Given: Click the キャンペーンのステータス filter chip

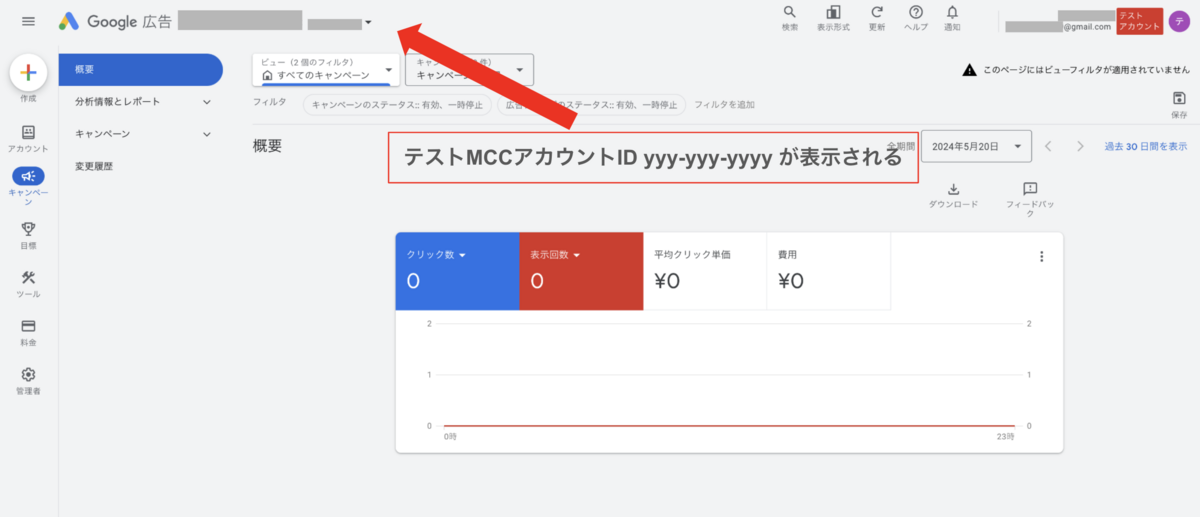Looking at the screenshot, I should 397,104.
